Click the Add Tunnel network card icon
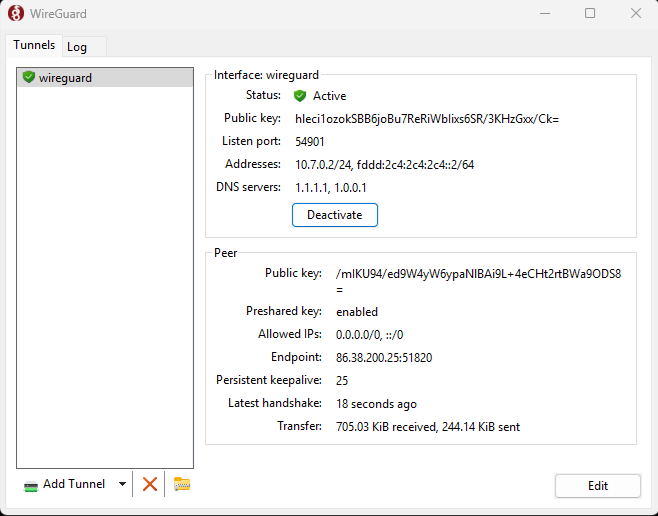 tap(31, 486)
